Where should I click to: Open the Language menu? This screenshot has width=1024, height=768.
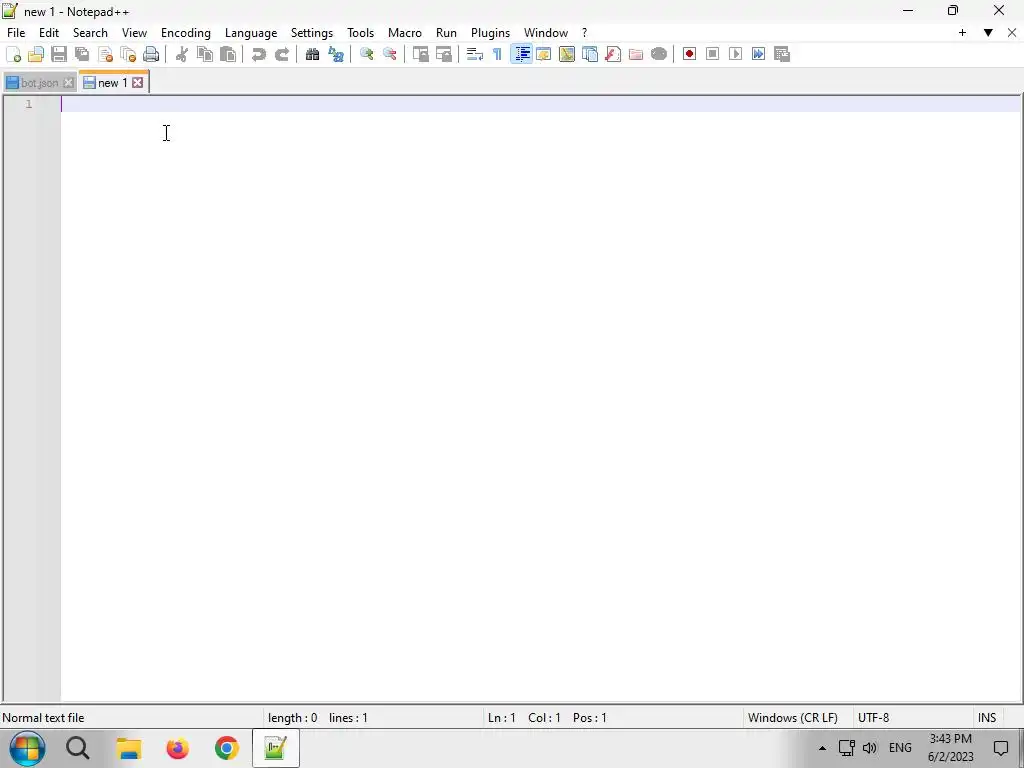tap(251, 33)
